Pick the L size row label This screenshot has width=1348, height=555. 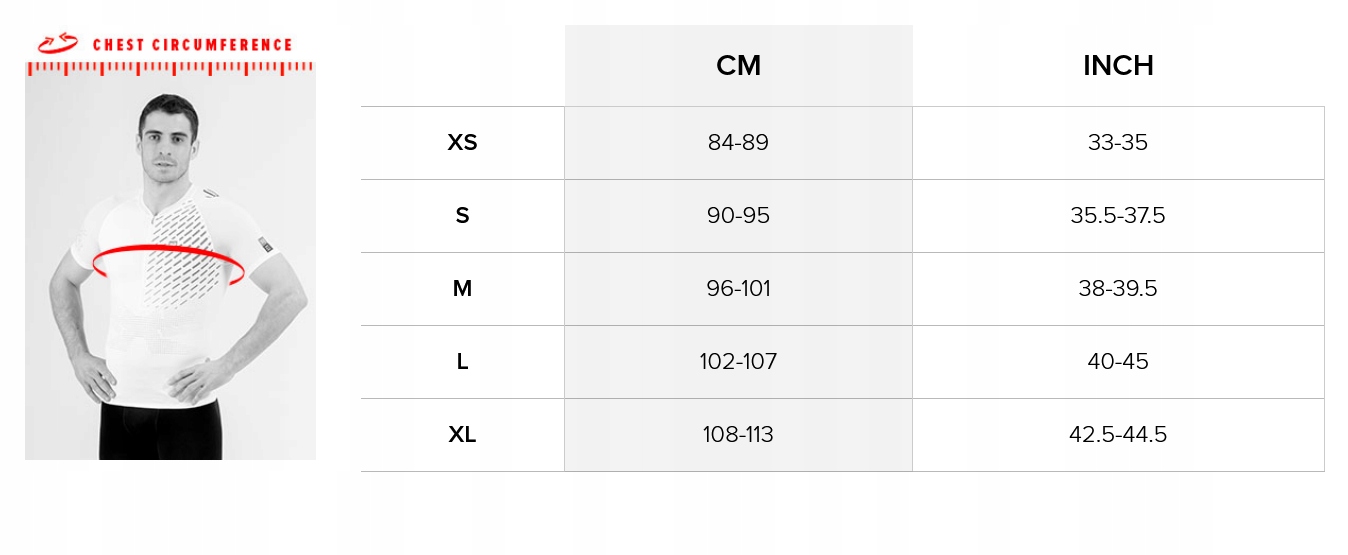[x=462, y=362]
